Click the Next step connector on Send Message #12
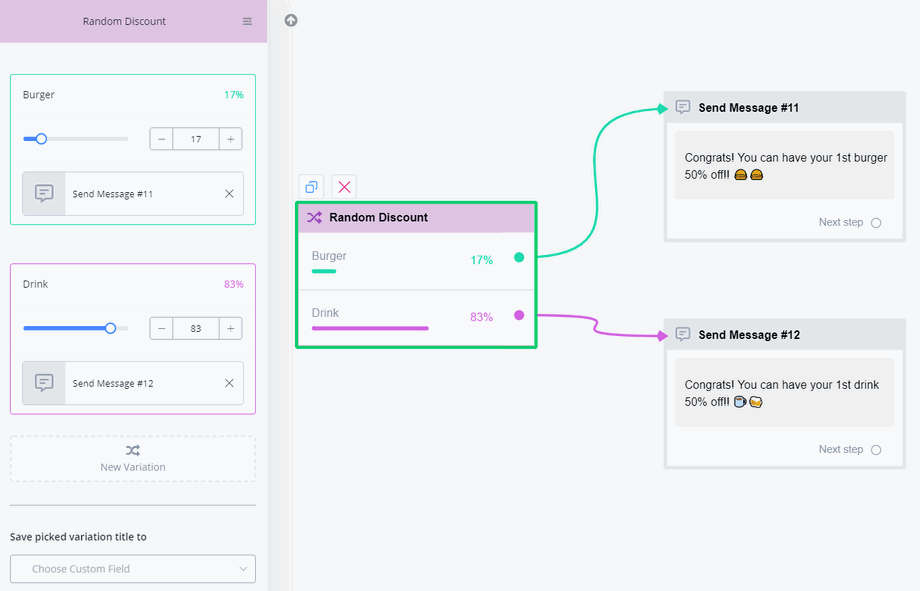This screenshot has height=591, width=920. (x=876, y=450)
